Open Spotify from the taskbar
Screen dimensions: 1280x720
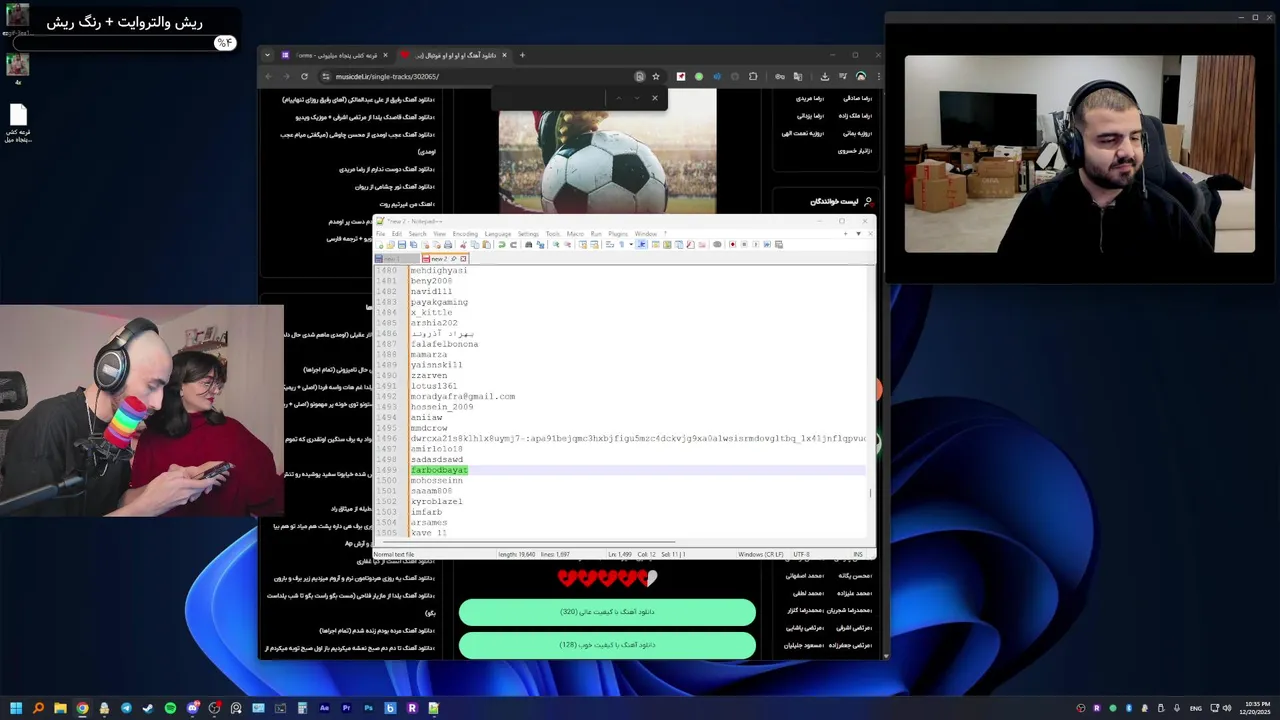click(x=170, y=708)
